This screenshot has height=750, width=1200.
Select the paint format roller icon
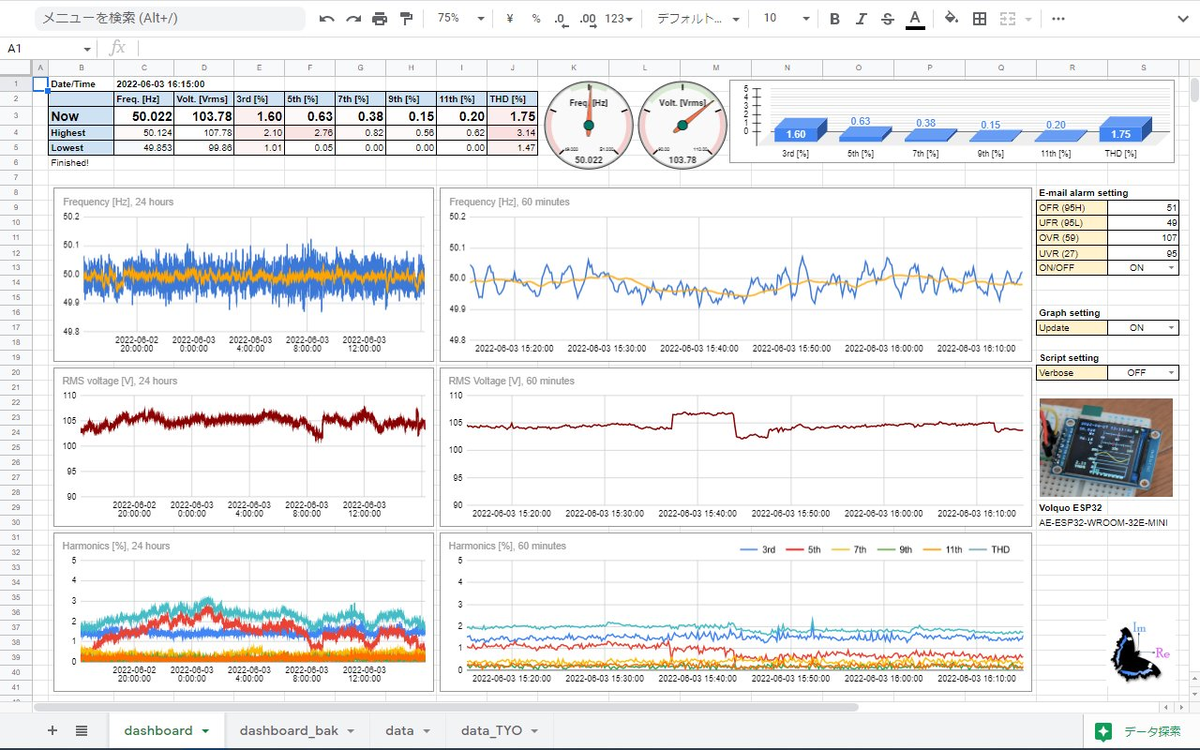point(406,19)
